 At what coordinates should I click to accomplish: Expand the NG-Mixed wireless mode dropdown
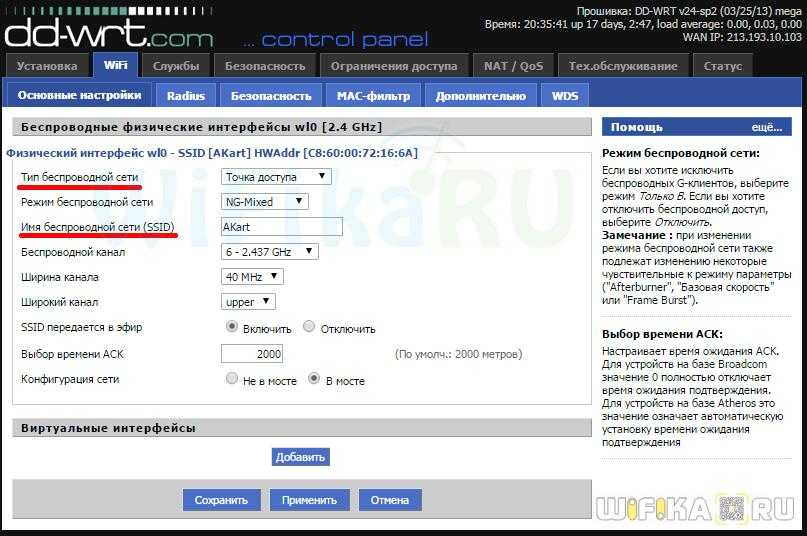tap(264, 202)
